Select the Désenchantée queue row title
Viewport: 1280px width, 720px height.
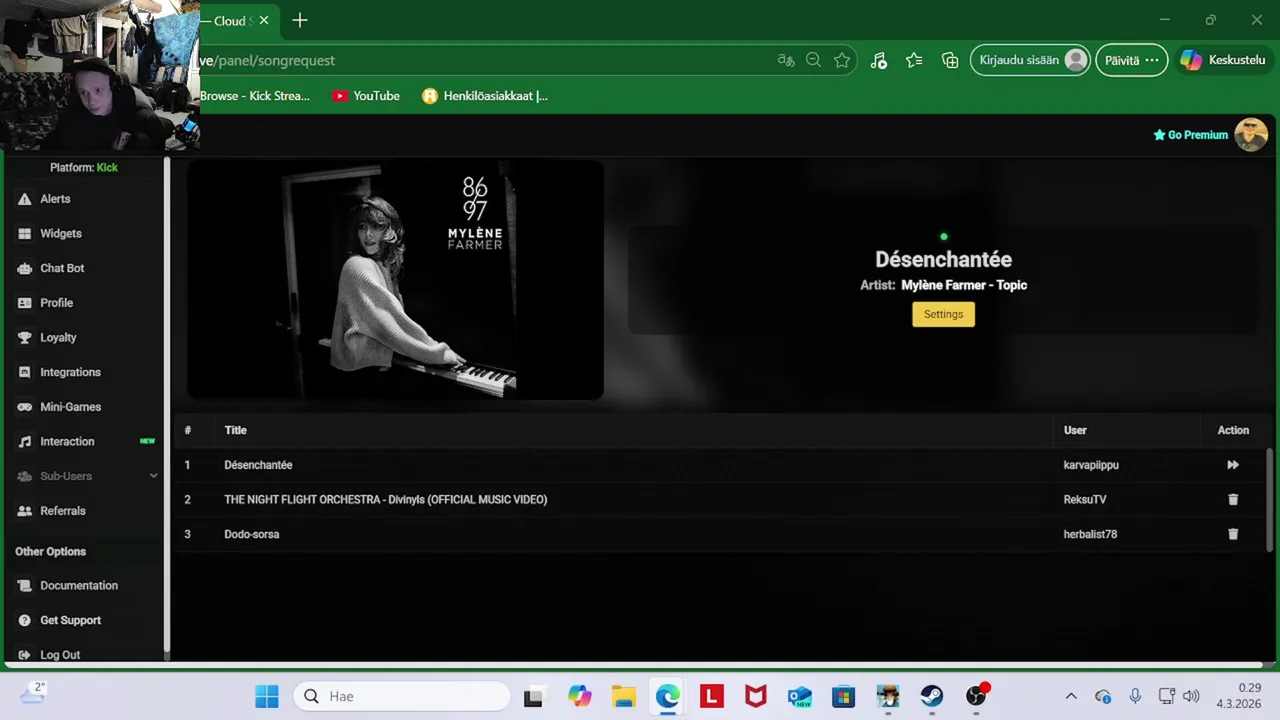[x=258, y=465]
